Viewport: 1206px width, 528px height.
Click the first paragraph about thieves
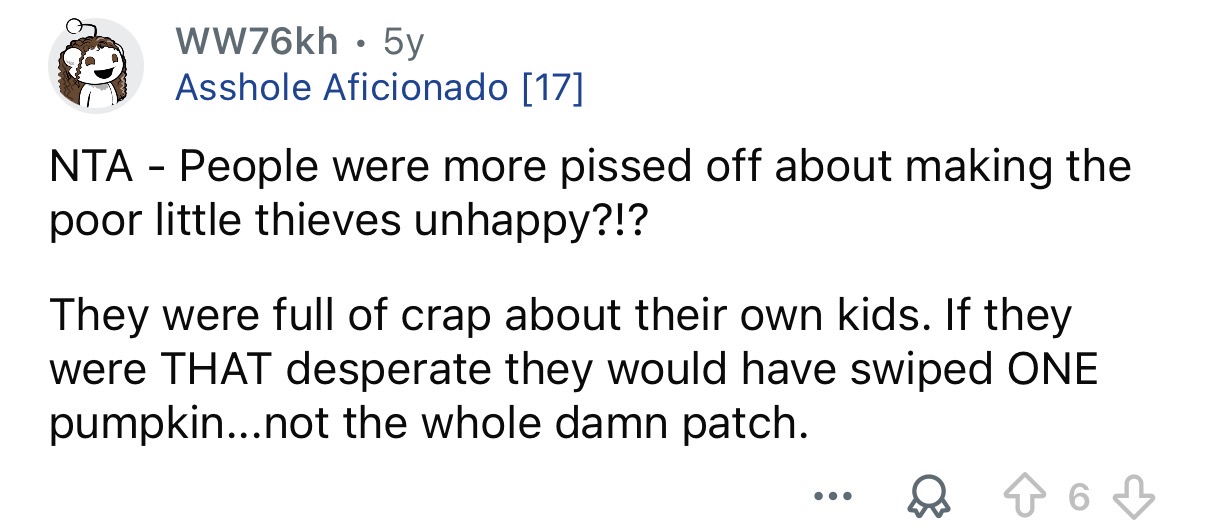click(x=590, y=190)
